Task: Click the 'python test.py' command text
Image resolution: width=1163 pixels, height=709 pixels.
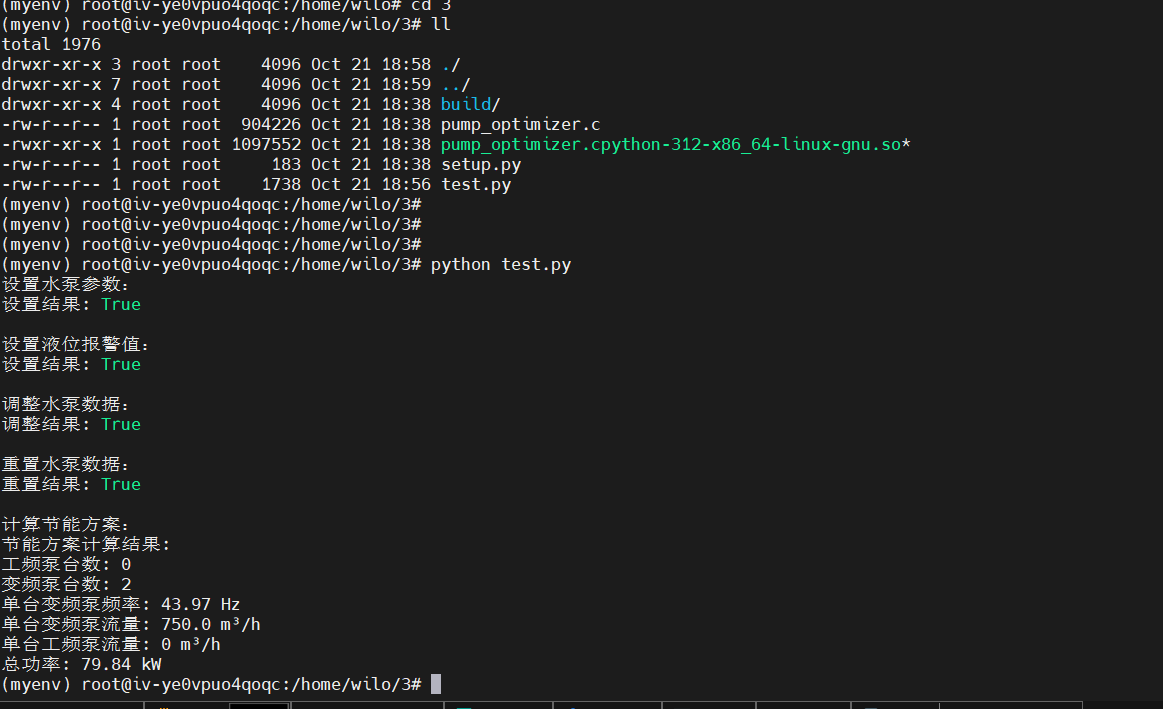Action: [501, 265]
